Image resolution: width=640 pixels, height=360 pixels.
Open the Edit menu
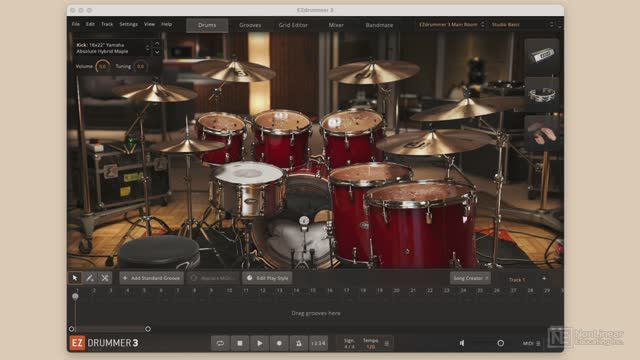(90, 24)
